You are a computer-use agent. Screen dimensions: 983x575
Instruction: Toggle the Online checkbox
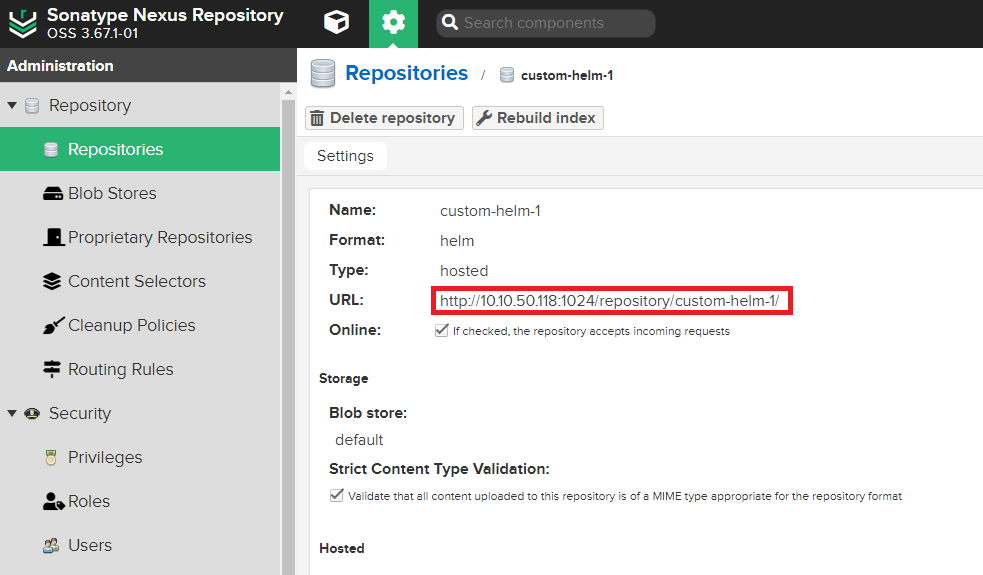click(441, 330)
